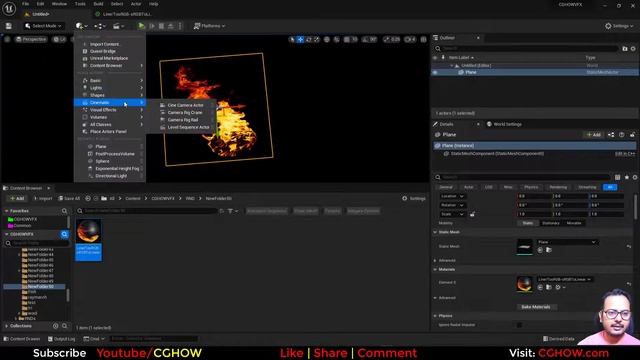Open the material asset dropdown for Element 0

pos(565,280)
